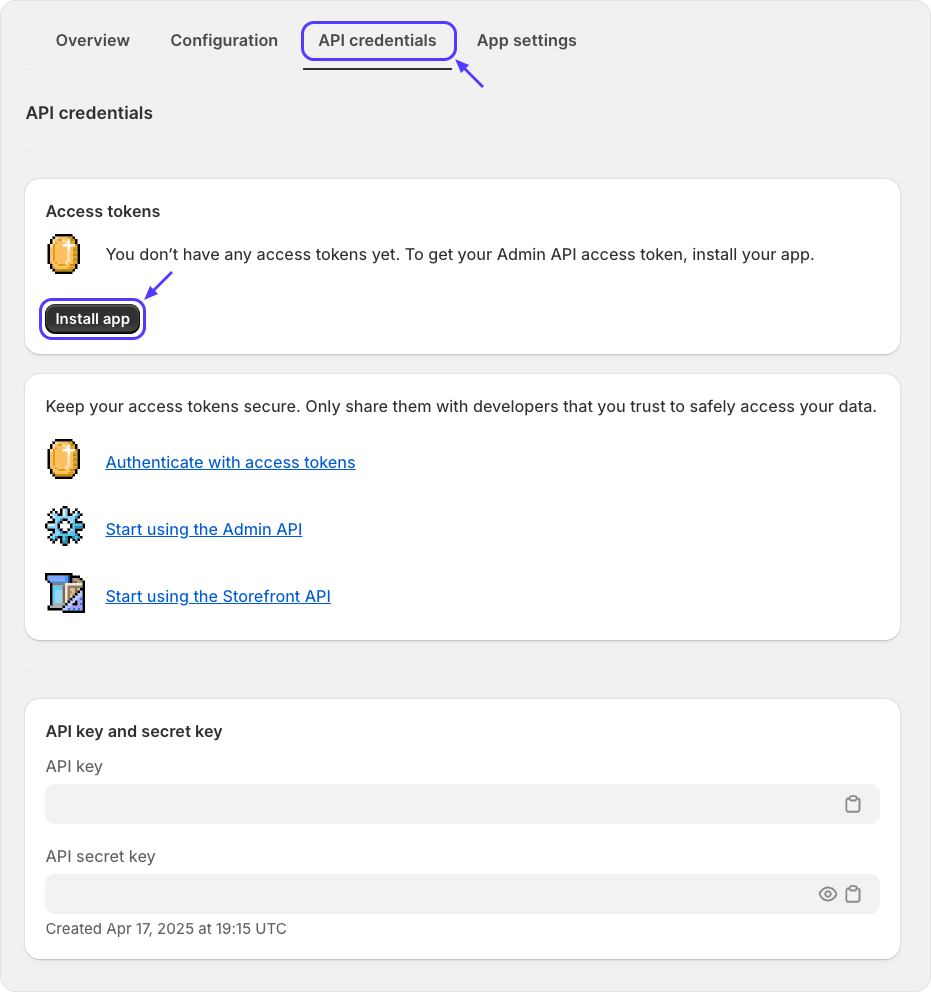Select the API credentials tab
The height and width of the screenshot is (992, 931).
377,41
